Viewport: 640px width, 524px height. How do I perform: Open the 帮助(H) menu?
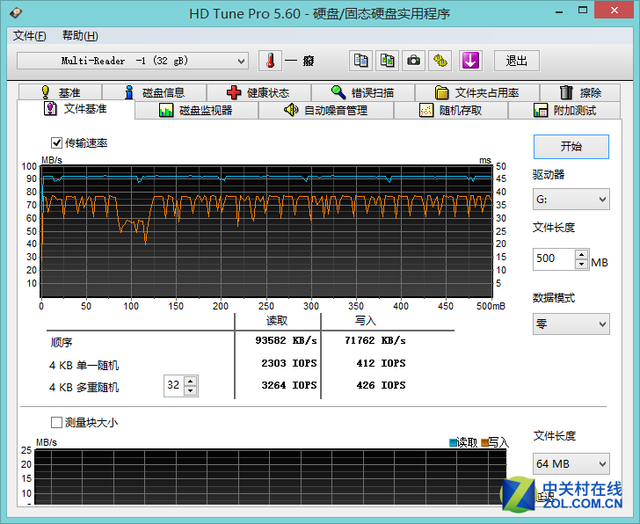coord(80,36)
